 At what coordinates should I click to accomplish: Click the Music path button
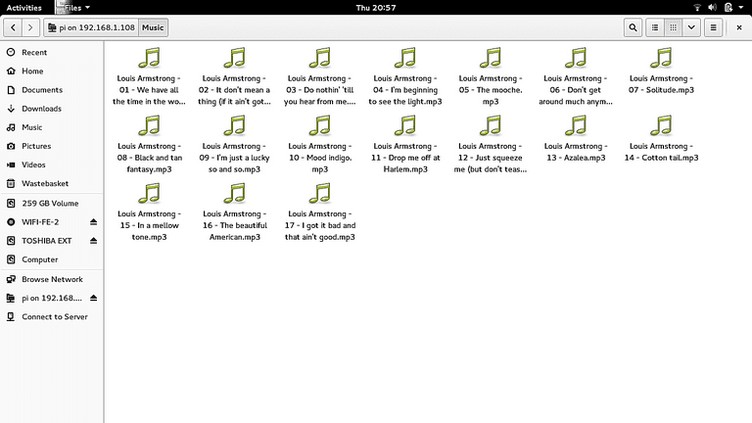[x=153, y=27]
